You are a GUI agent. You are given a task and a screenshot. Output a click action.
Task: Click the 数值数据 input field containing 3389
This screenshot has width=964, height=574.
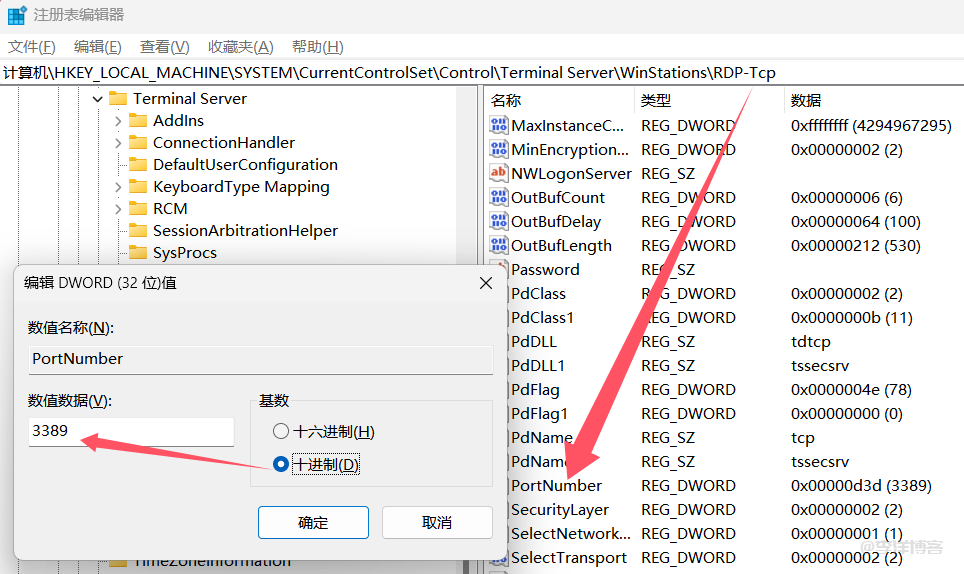click(x=130, y=432)
